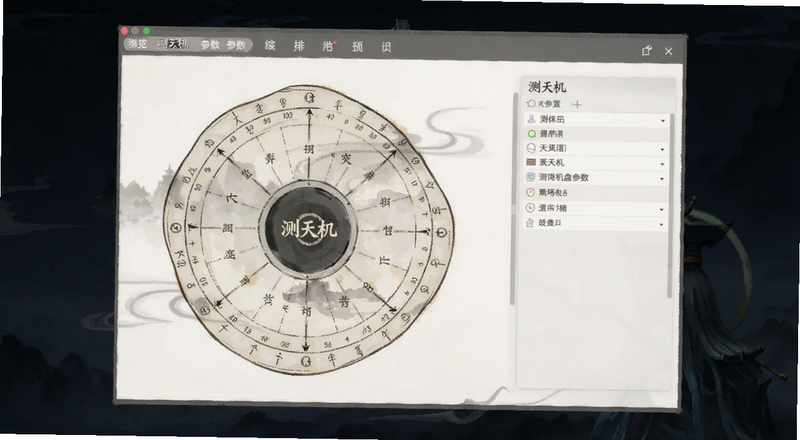The image size is (800, 440).
Task: Click the 青 segment on the compass dial
Action: (345, 302)
